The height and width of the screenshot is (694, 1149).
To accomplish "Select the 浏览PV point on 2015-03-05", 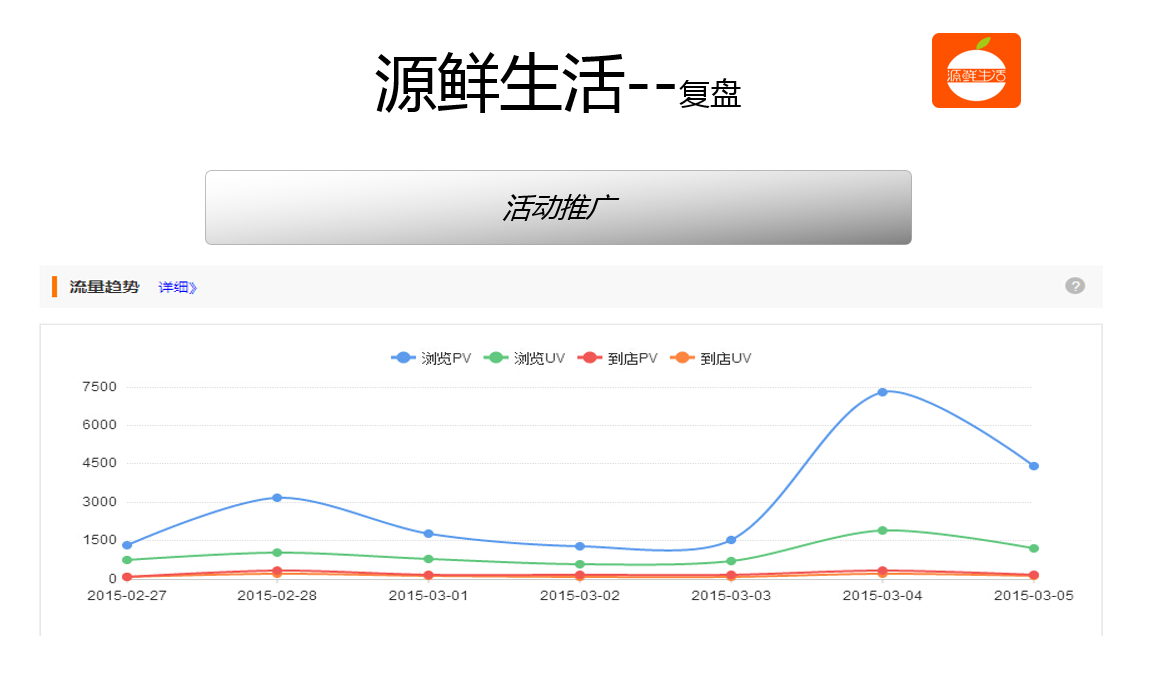I will tap(1033, 466).
